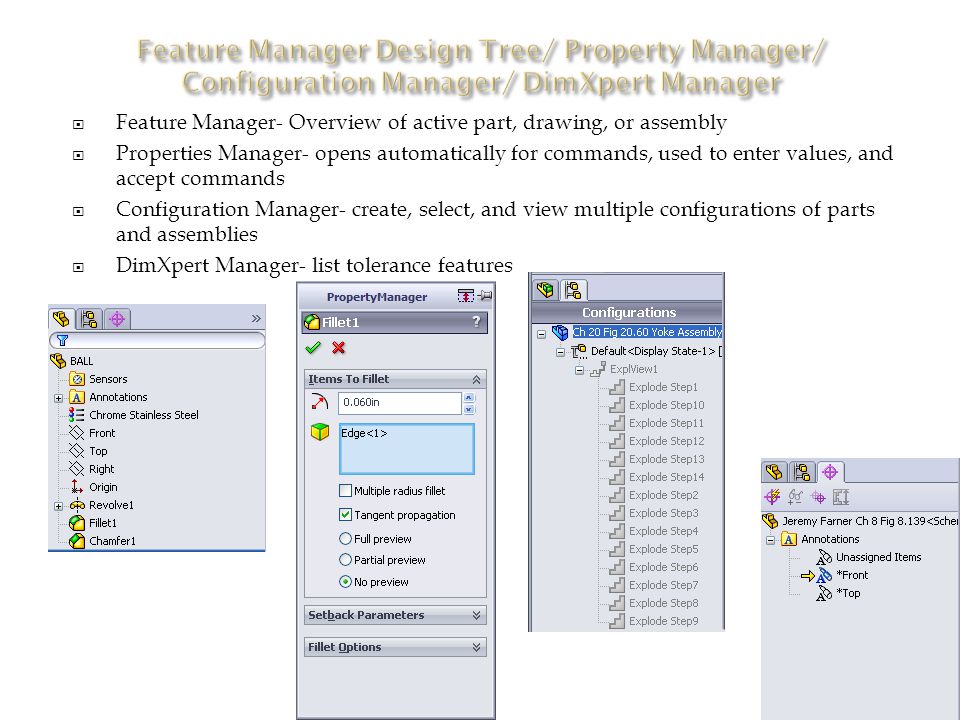The height and width of the screenshot is (720, 960).
Task: Click Auto Dimension Scheme icon
Action: click(x=773, y=497)
